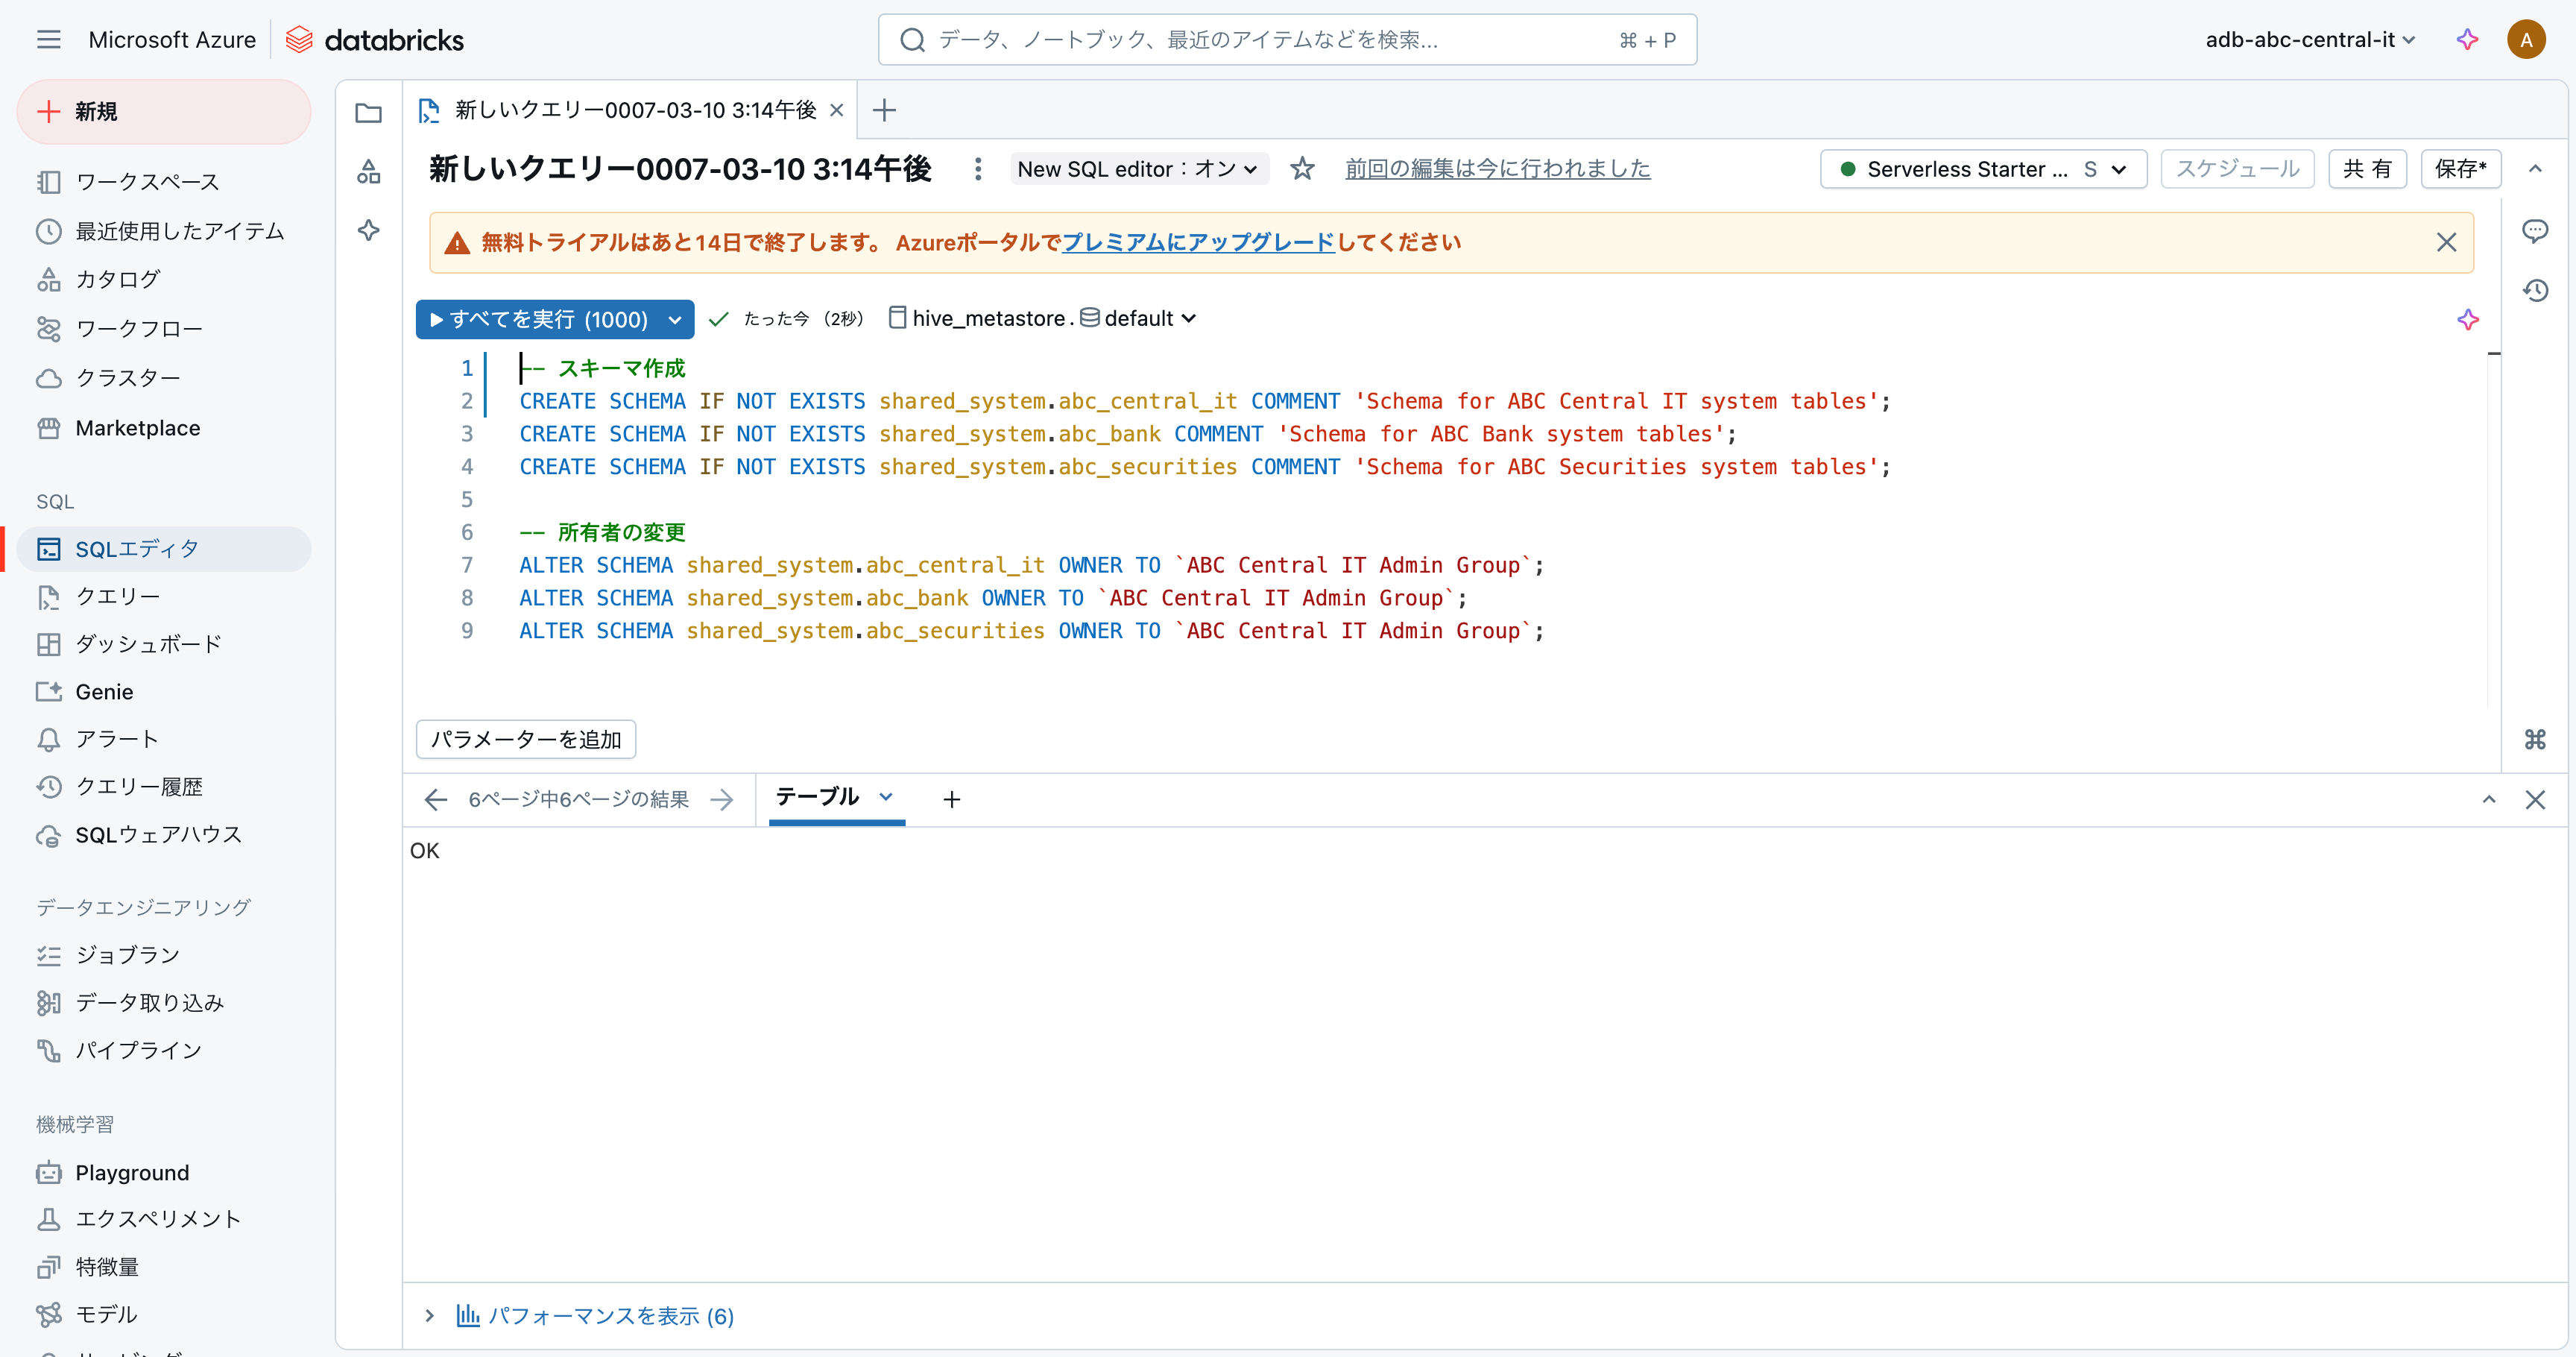The width and height of the screenshot is (2576, 1357).
Task: Open the catalog schema browser icon
Action: (x=368, y=172)
